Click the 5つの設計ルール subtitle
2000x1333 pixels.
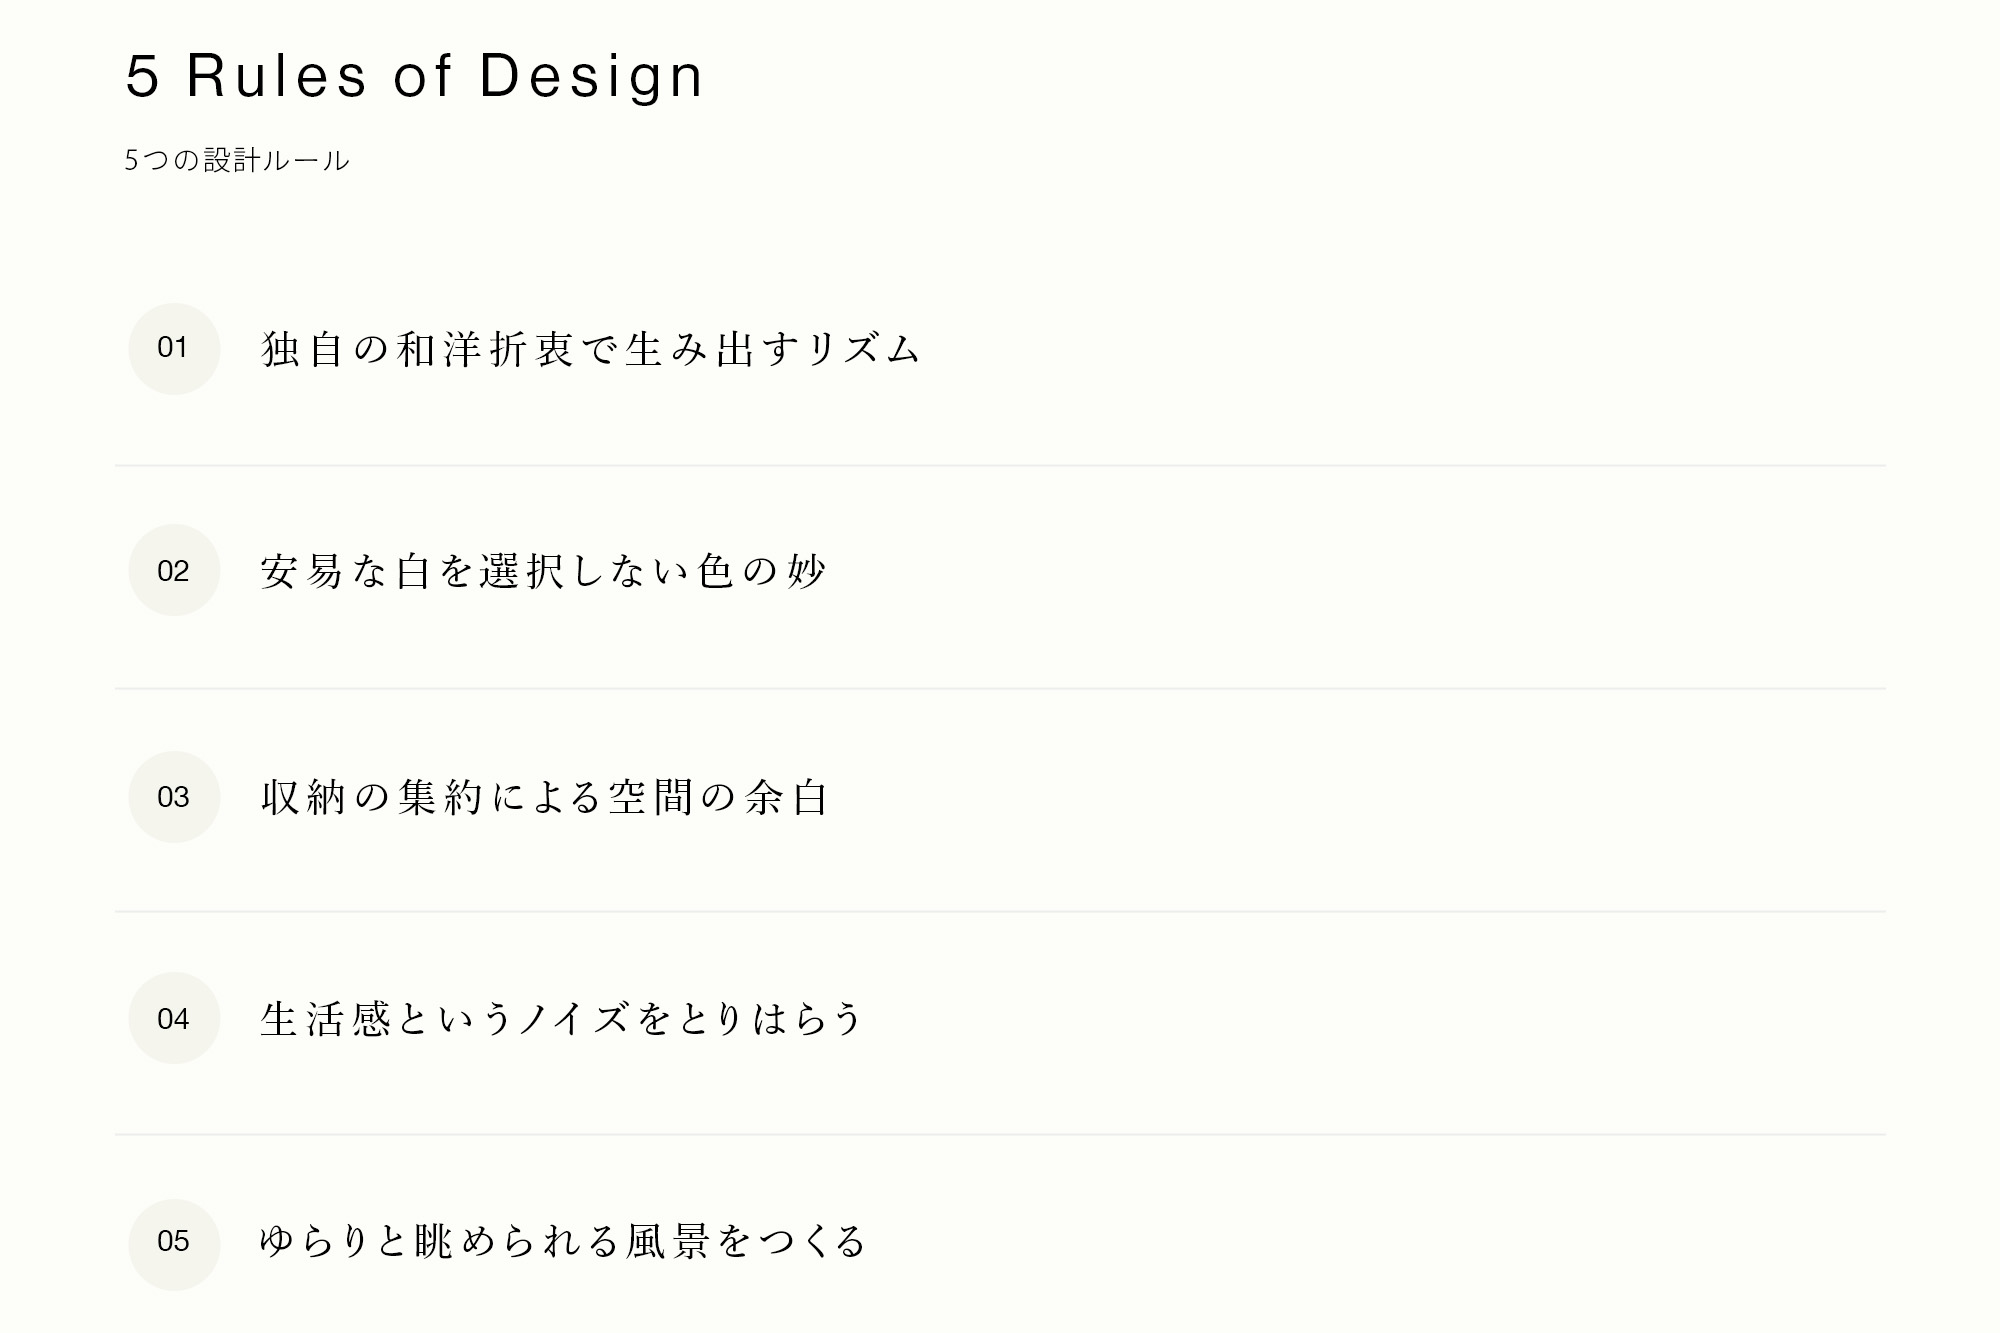point(237,160)
